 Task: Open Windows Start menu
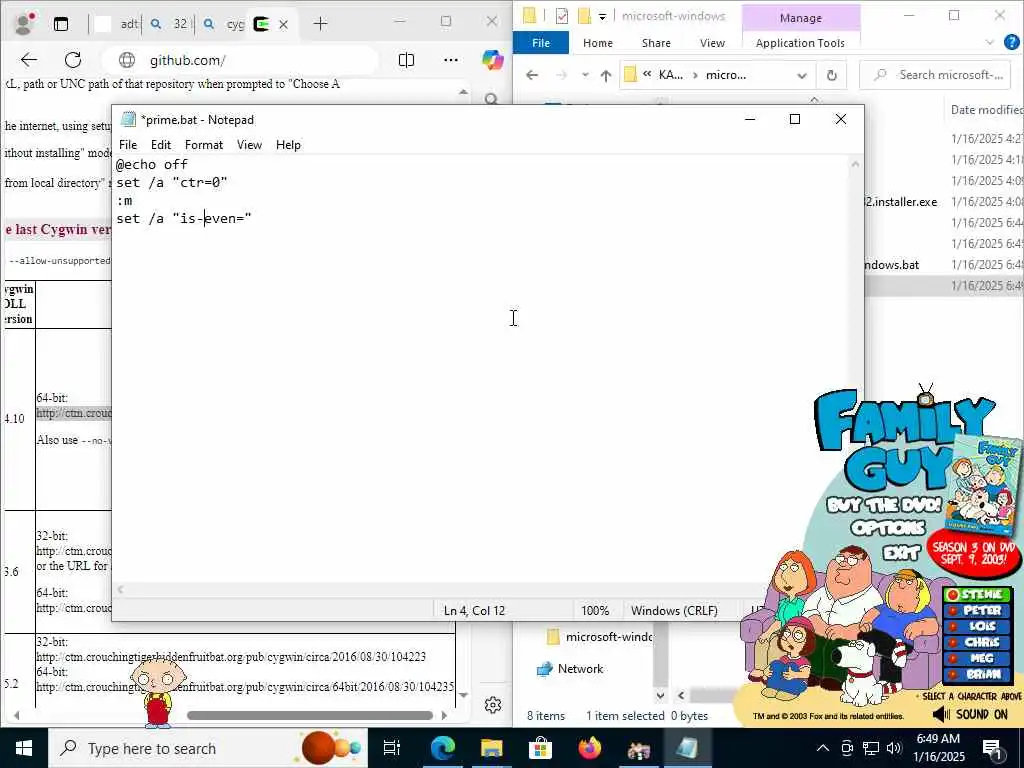coord(24,748)
